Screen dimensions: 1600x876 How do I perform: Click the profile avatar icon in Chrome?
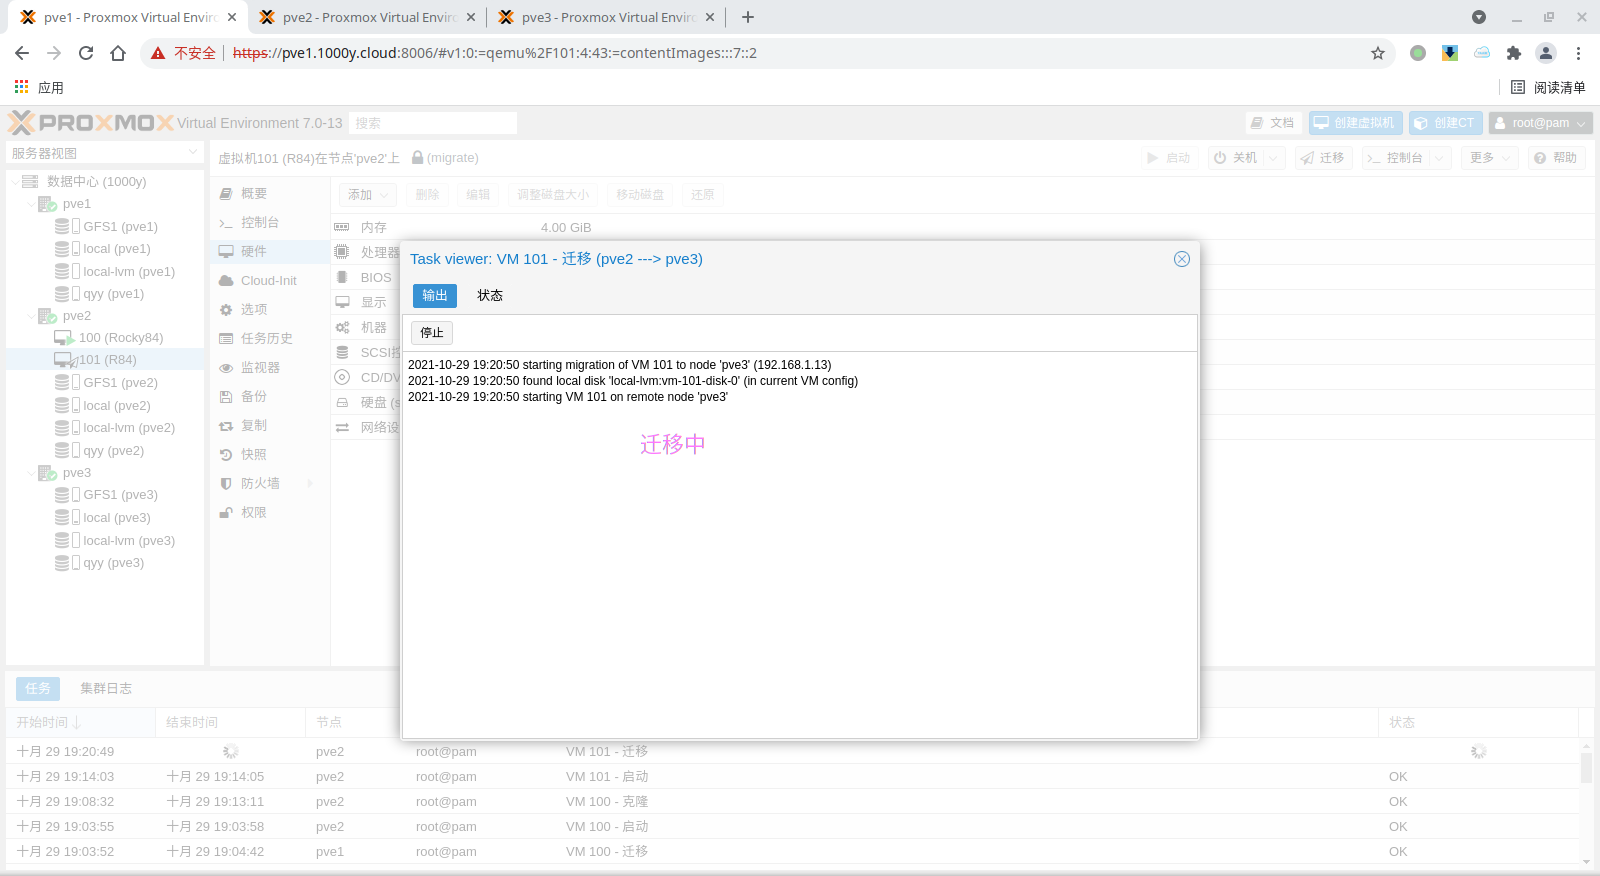pyautogui.click(x=1545, y=53)
